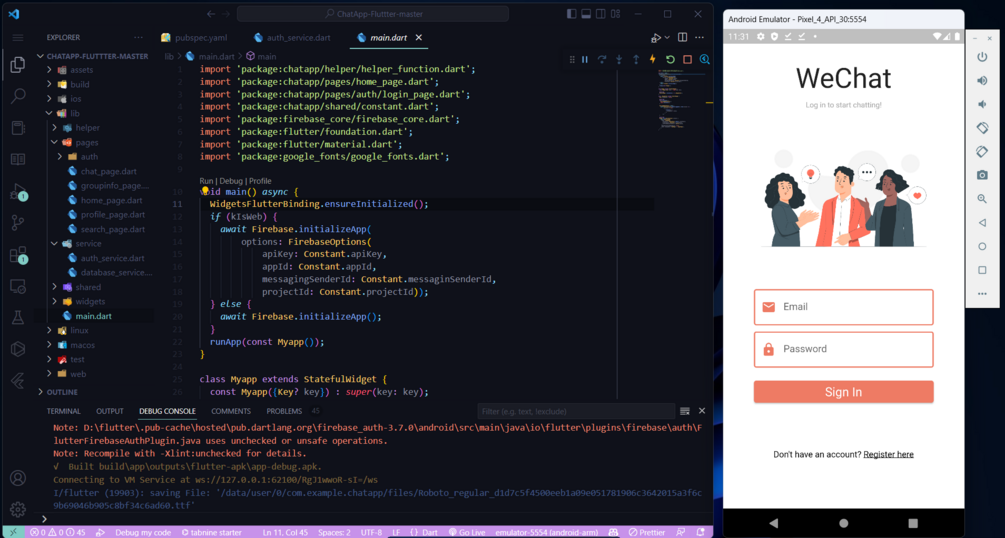
Task: Split the editor to the right
Action: pos(683,38)
